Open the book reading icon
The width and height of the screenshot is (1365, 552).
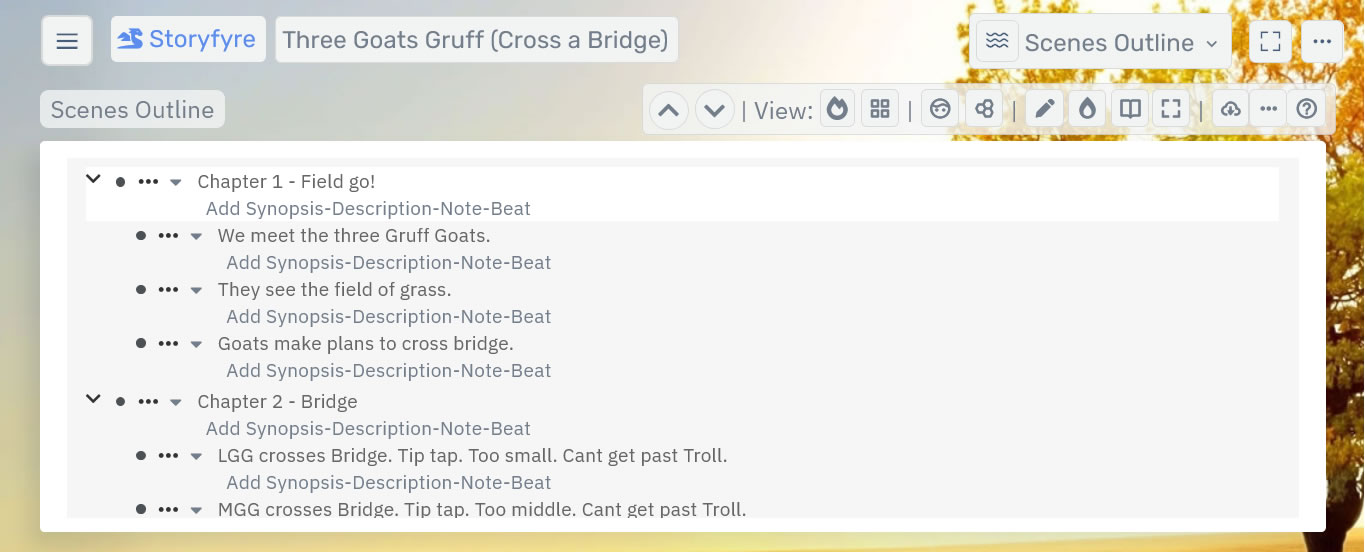point(1130,109)
